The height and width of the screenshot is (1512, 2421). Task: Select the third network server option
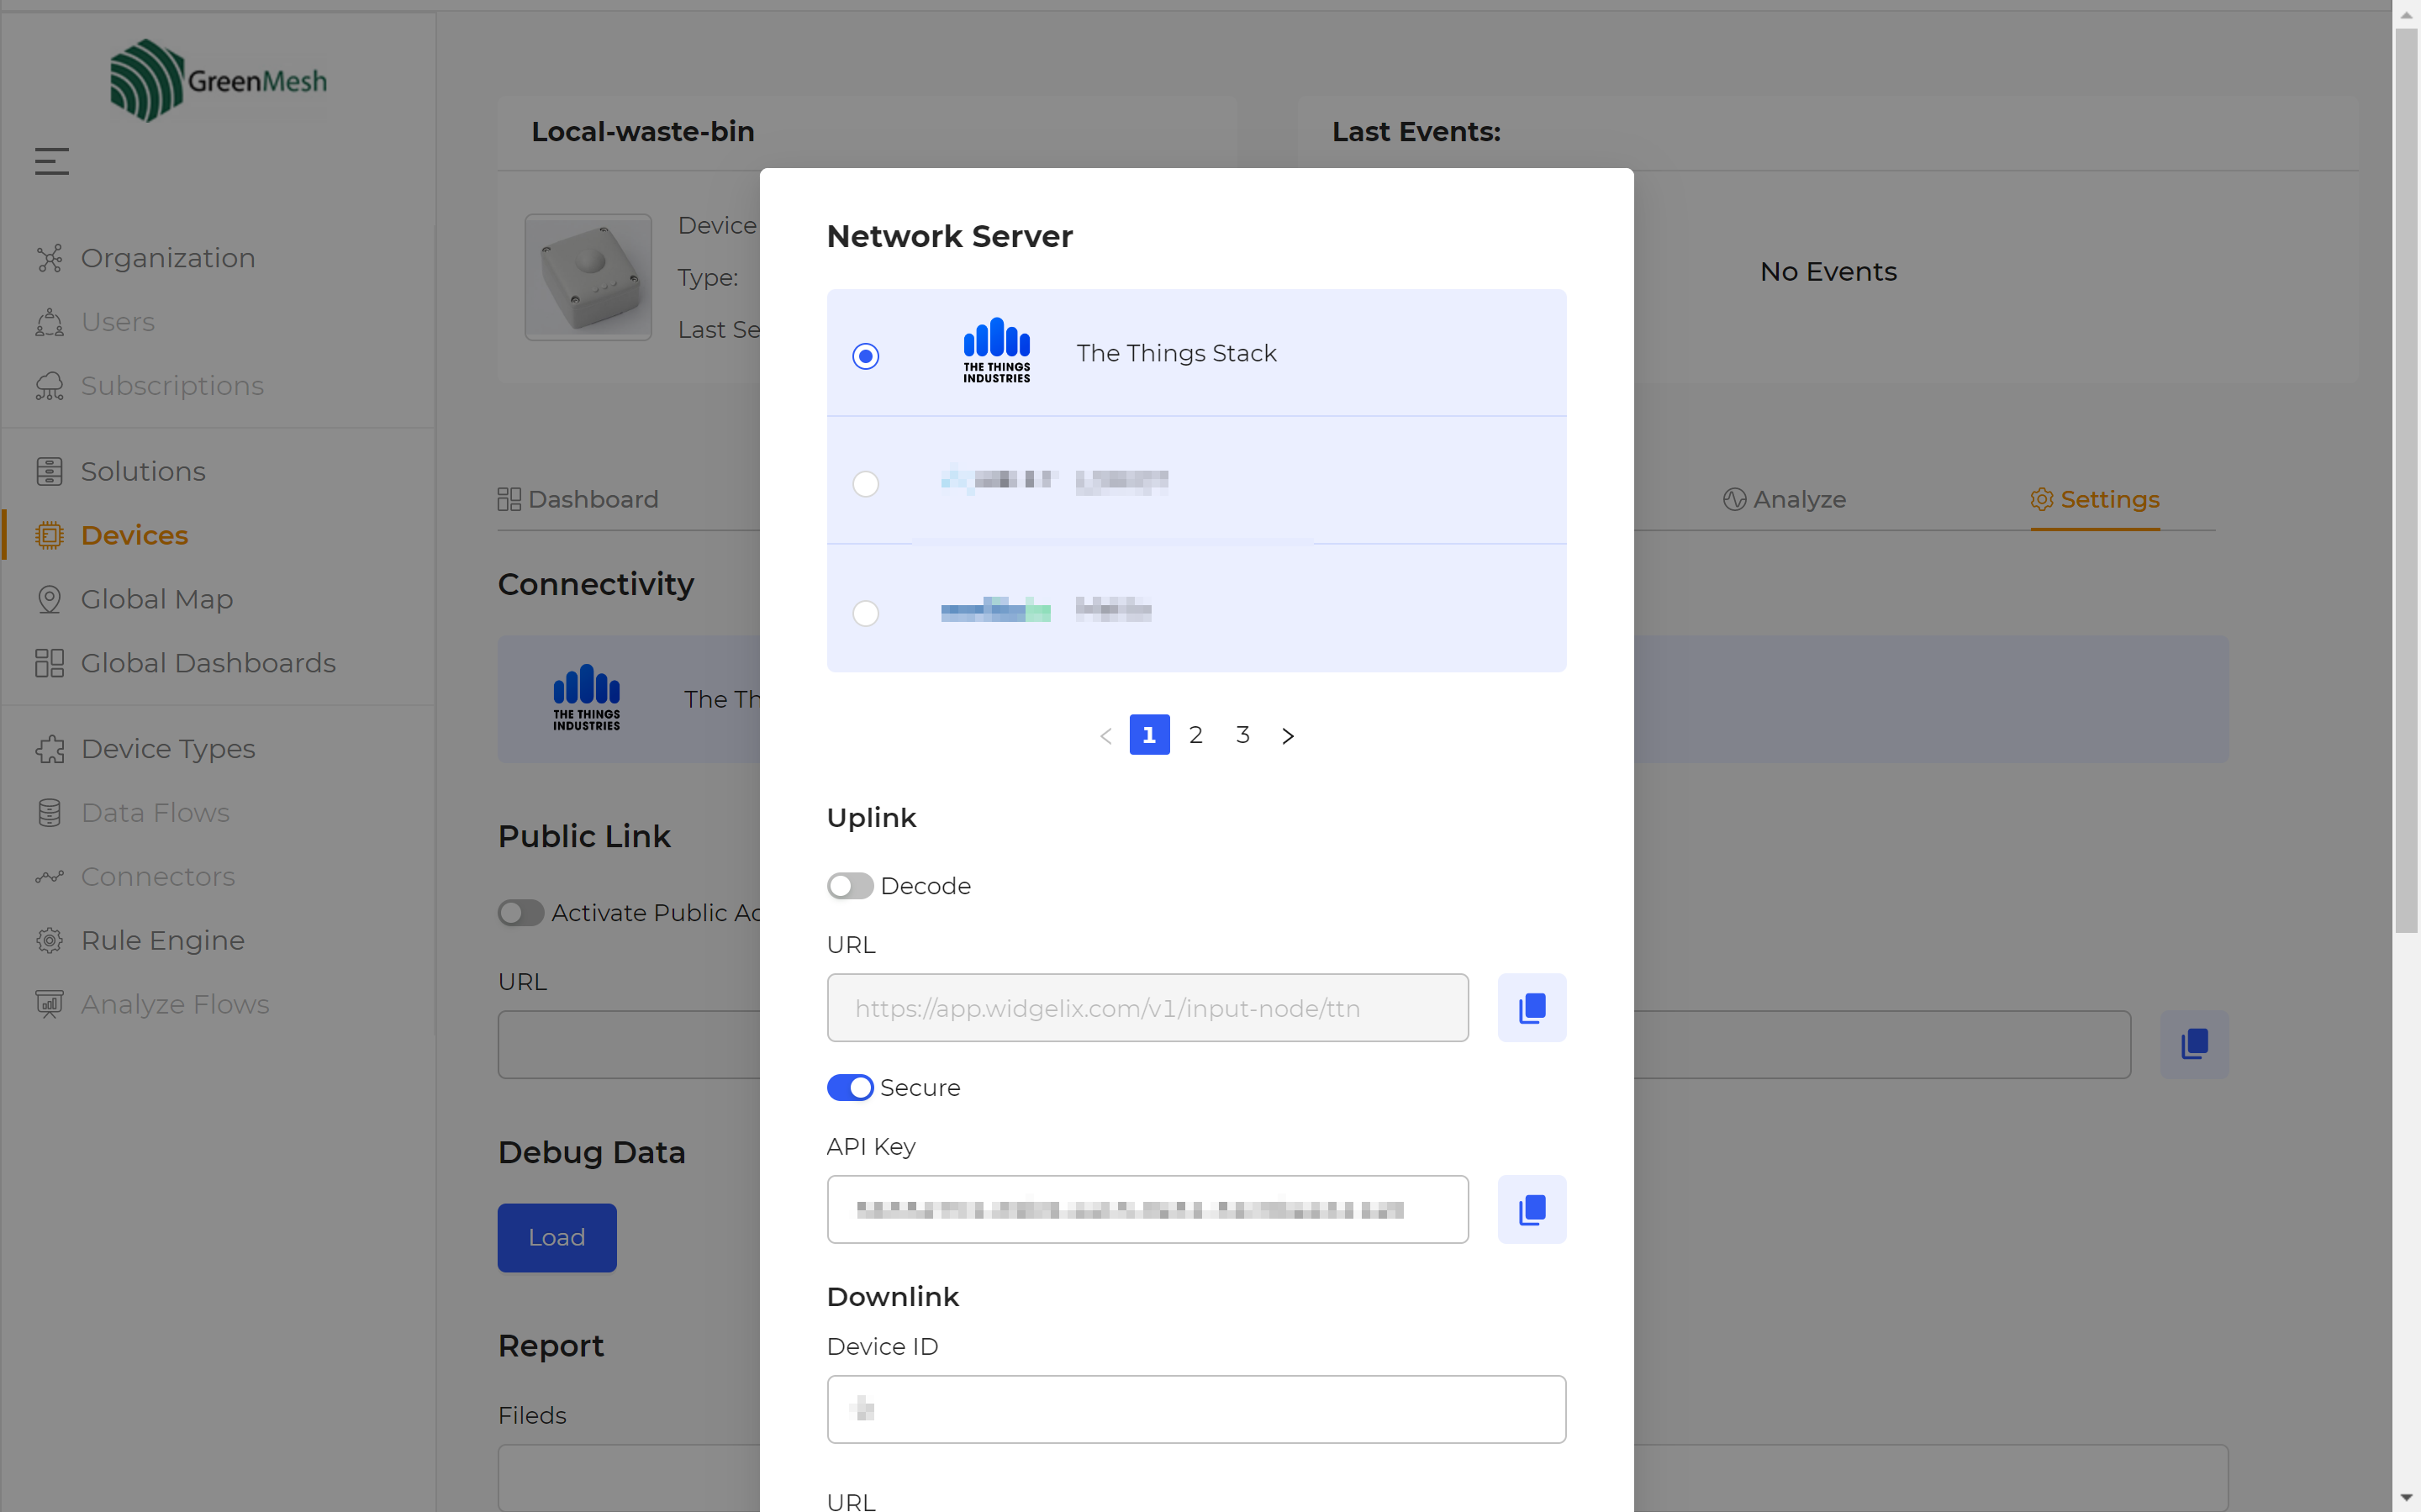click(x=864, y=611)
